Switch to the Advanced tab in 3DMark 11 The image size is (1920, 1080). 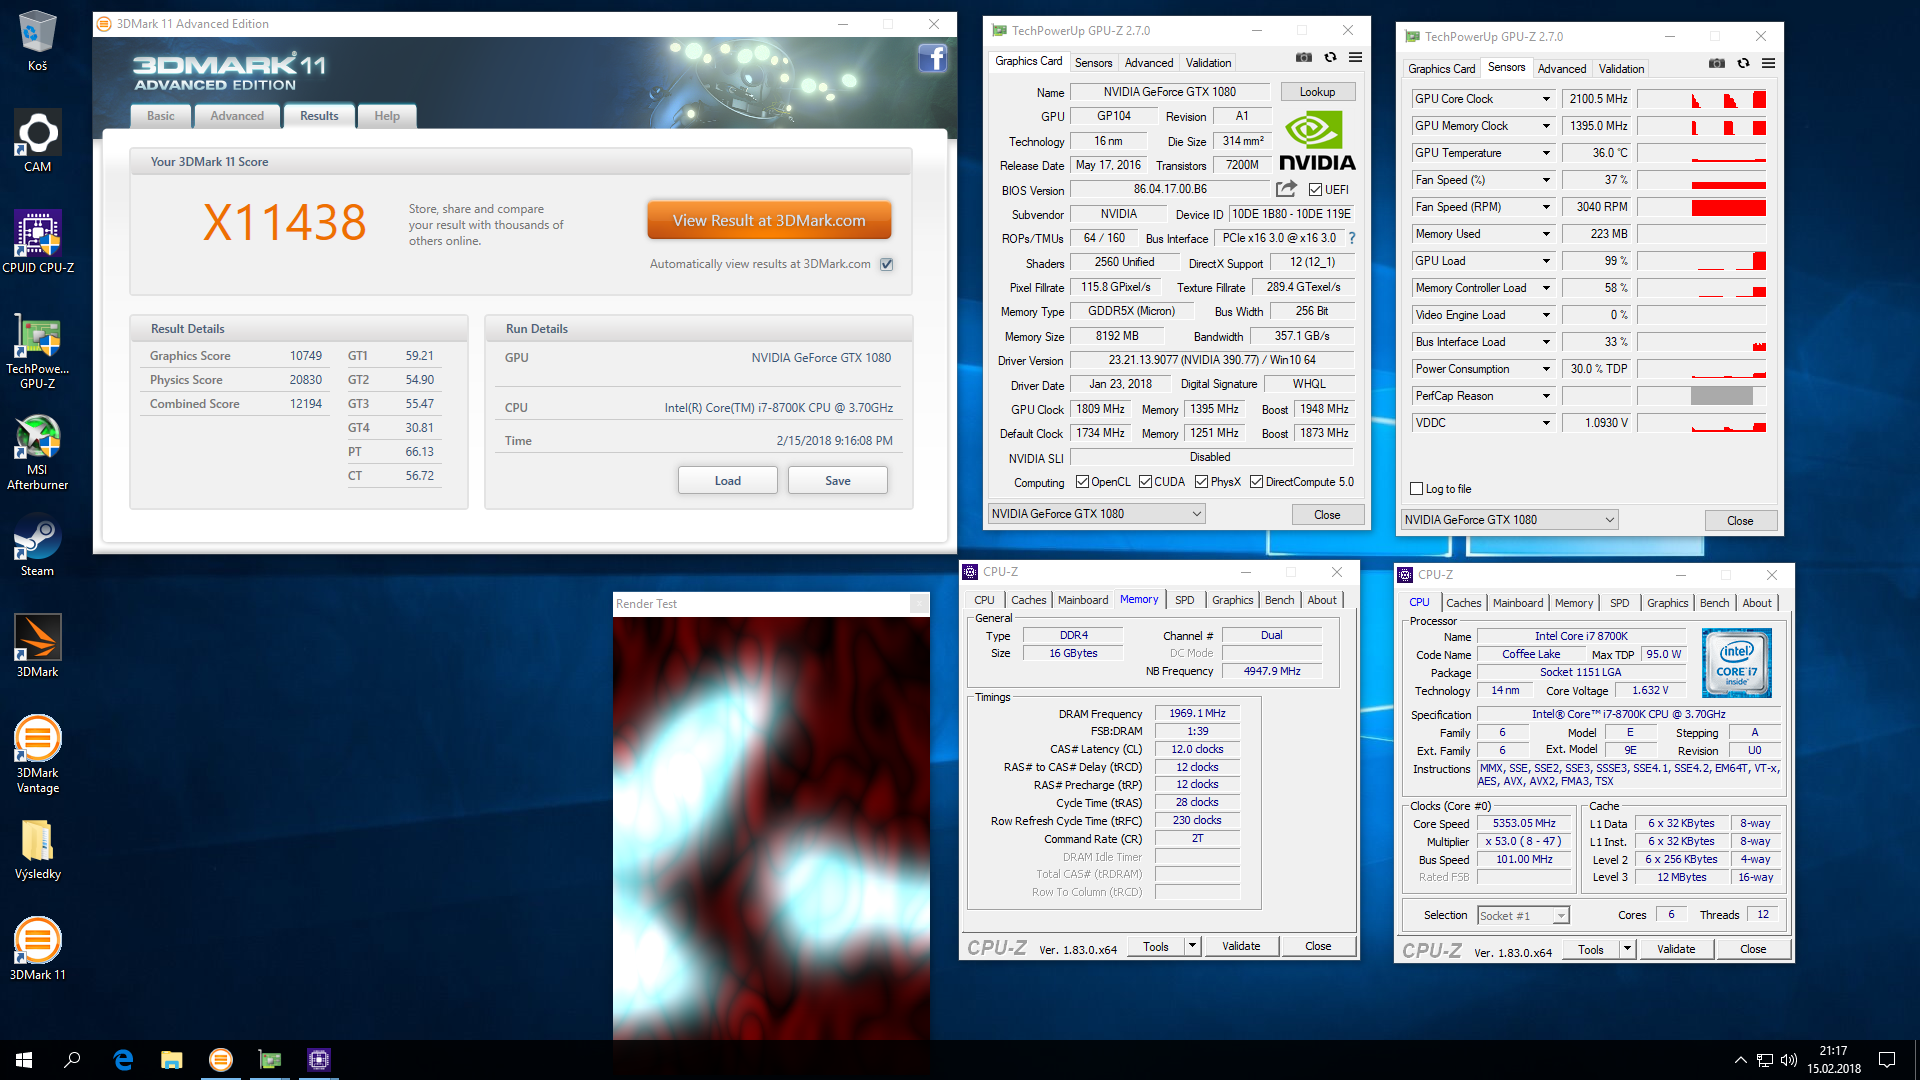237,116
